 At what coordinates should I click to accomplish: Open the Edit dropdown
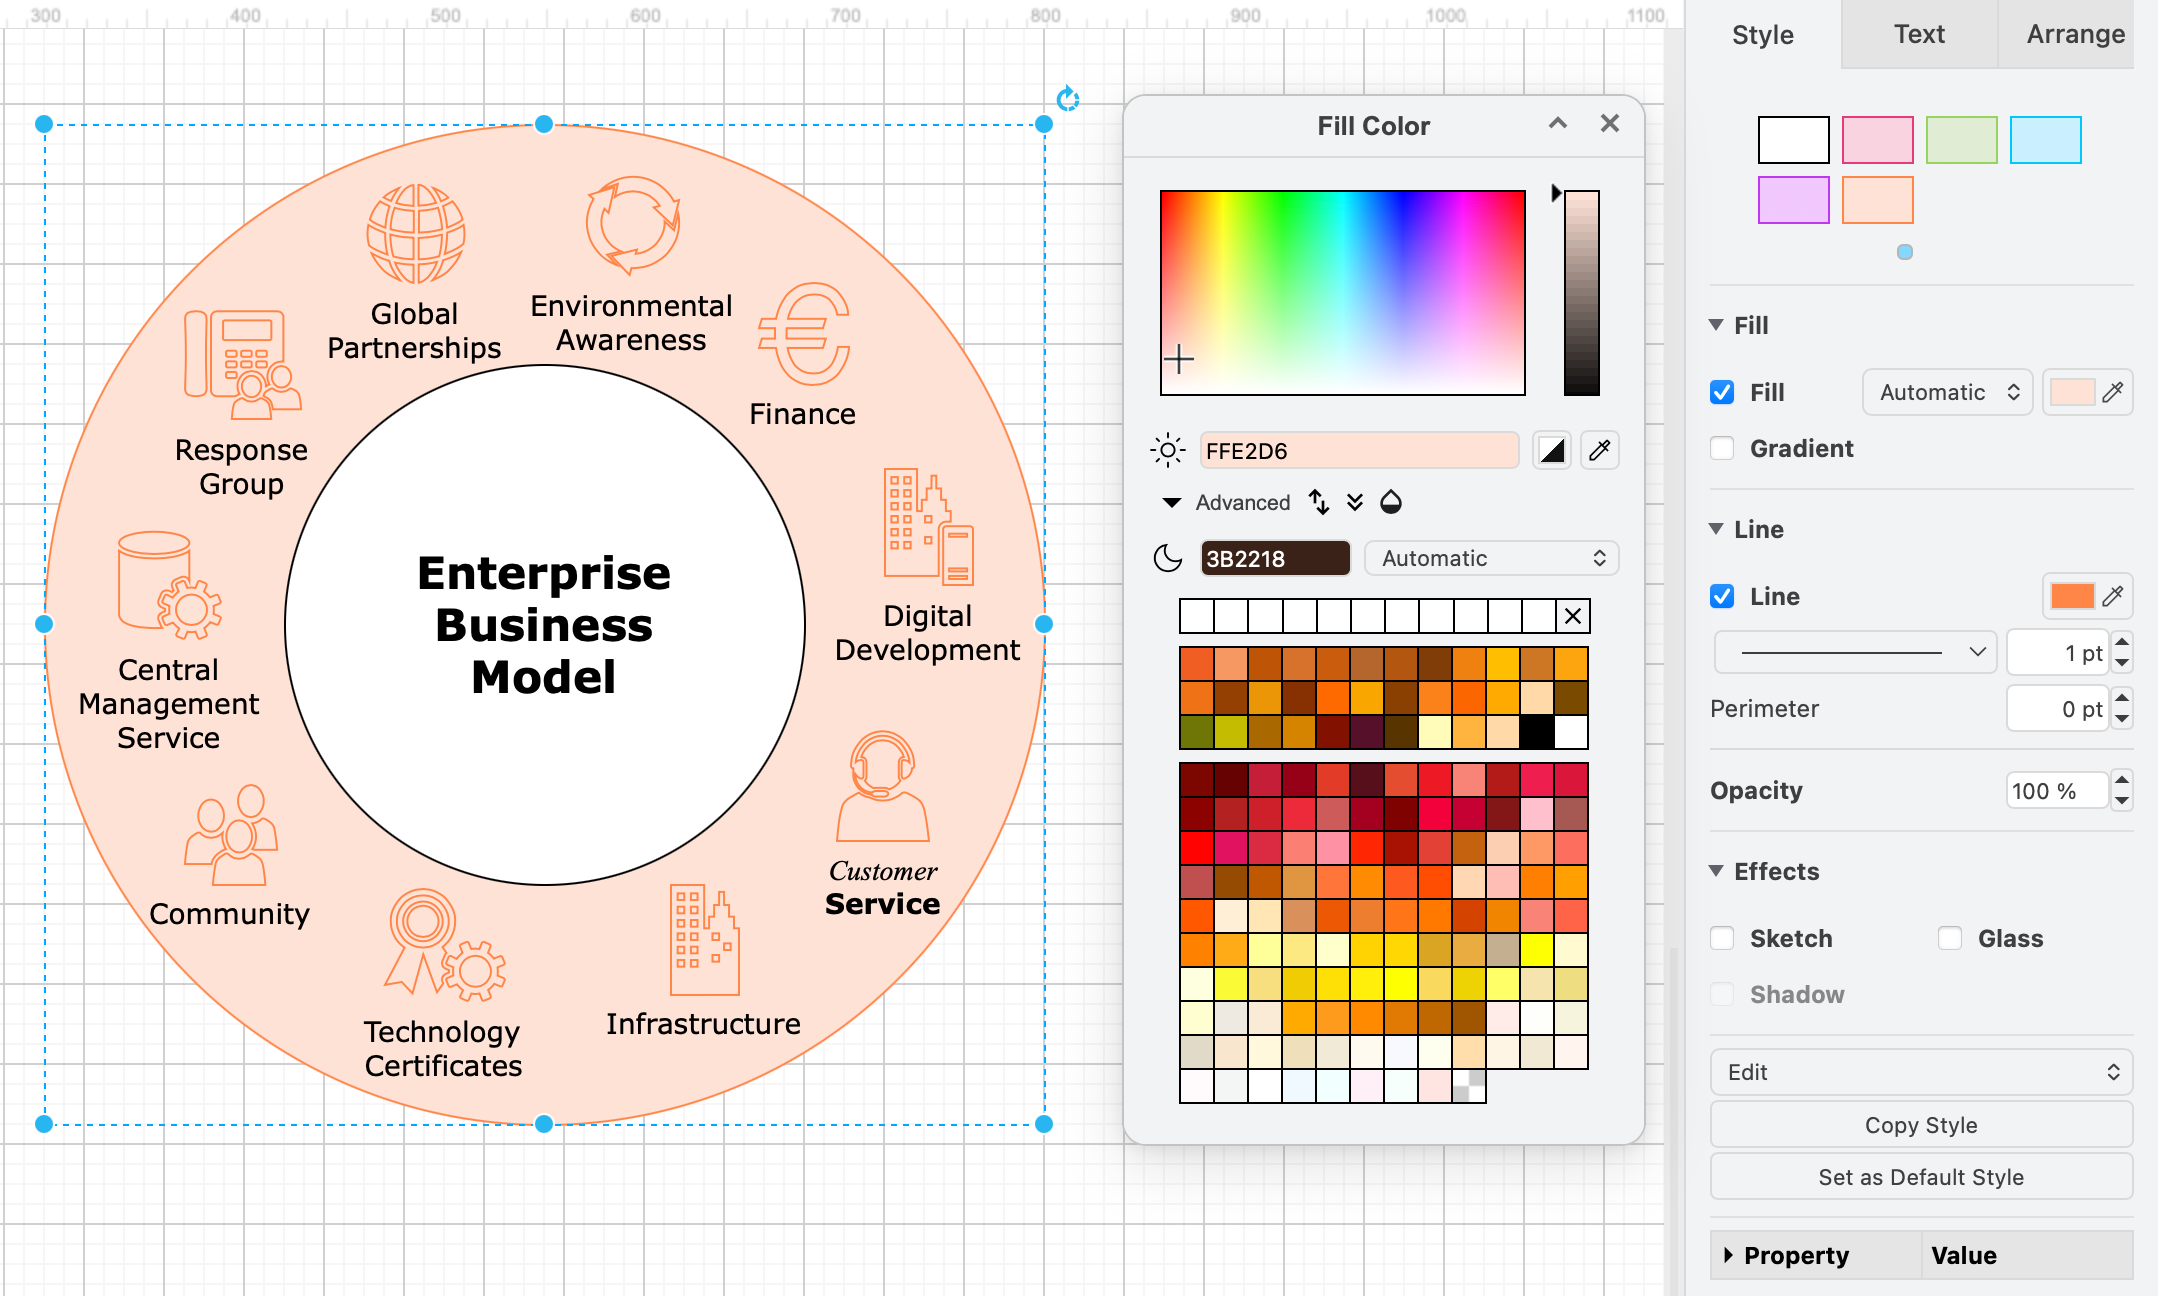(x=1922, y=1072)
